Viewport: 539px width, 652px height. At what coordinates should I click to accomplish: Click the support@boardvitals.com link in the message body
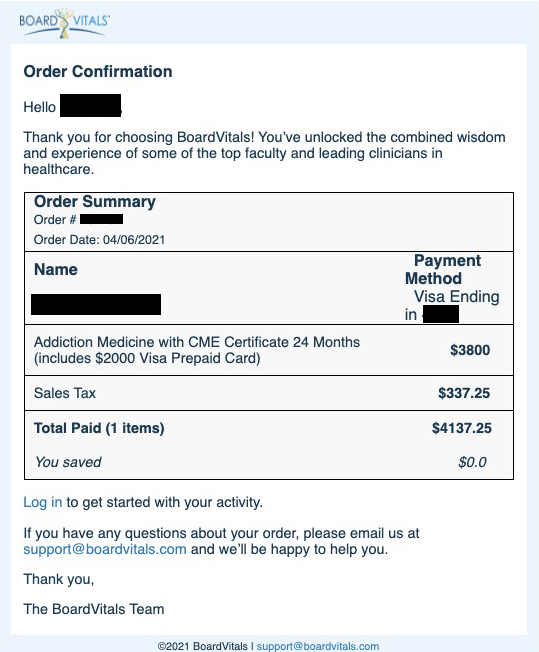(105, 549)
